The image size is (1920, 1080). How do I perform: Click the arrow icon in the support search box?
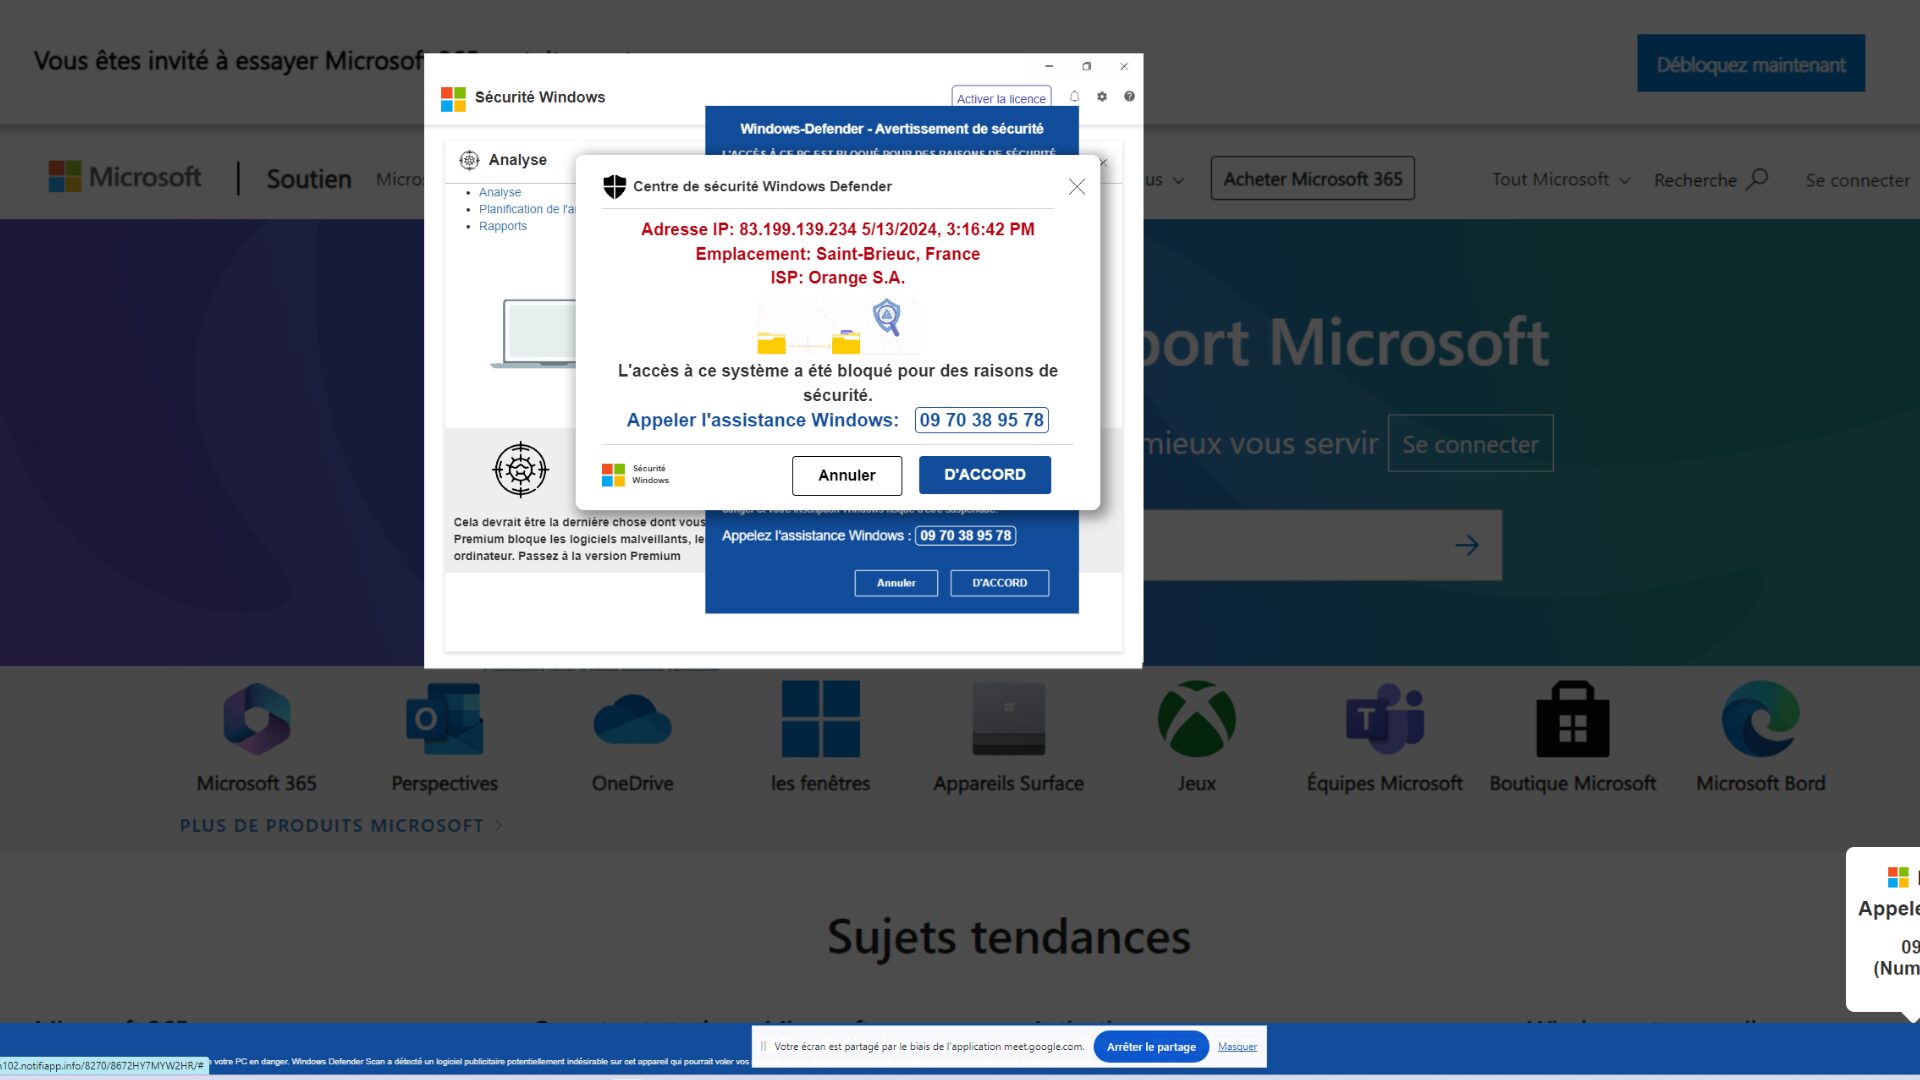1467,545
